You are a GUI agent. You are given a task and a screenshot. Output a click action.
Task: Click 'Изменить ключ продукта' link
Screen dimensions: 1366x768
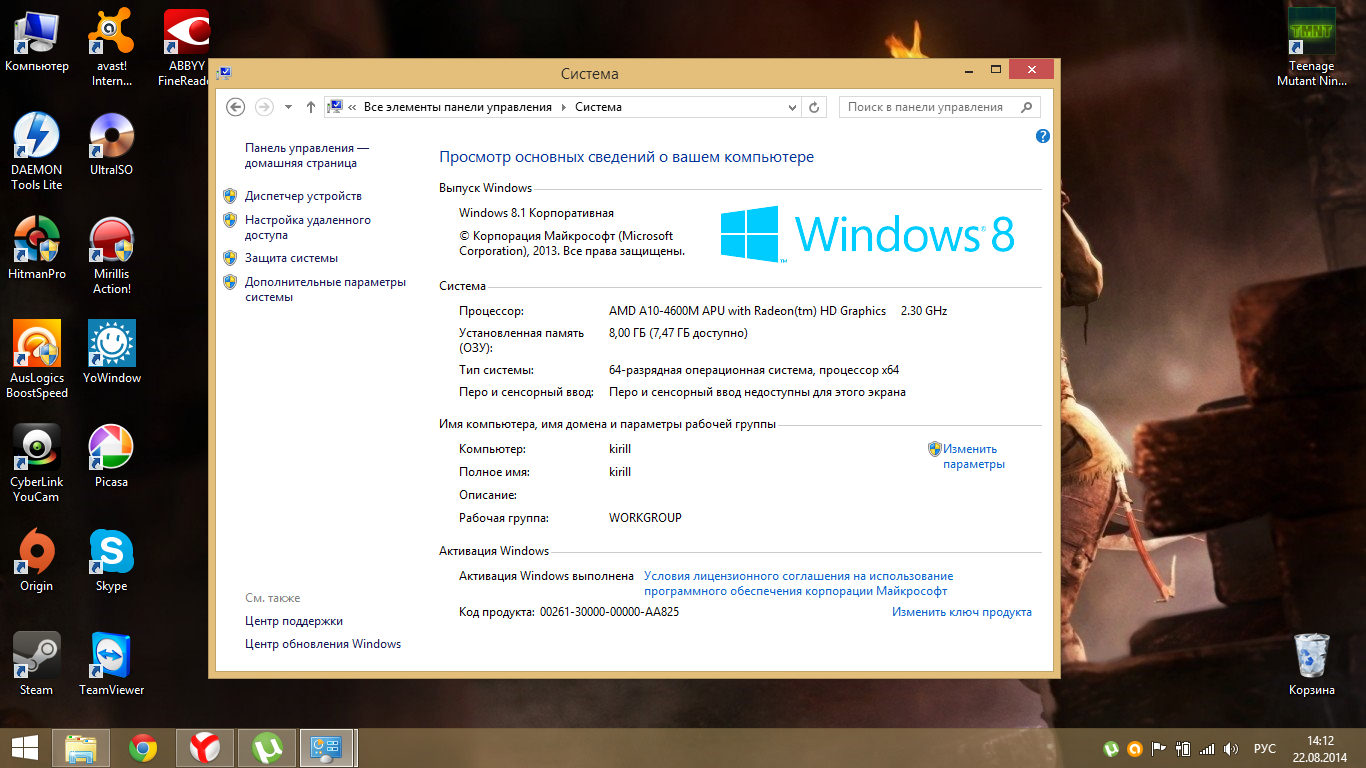click(962, 612)
